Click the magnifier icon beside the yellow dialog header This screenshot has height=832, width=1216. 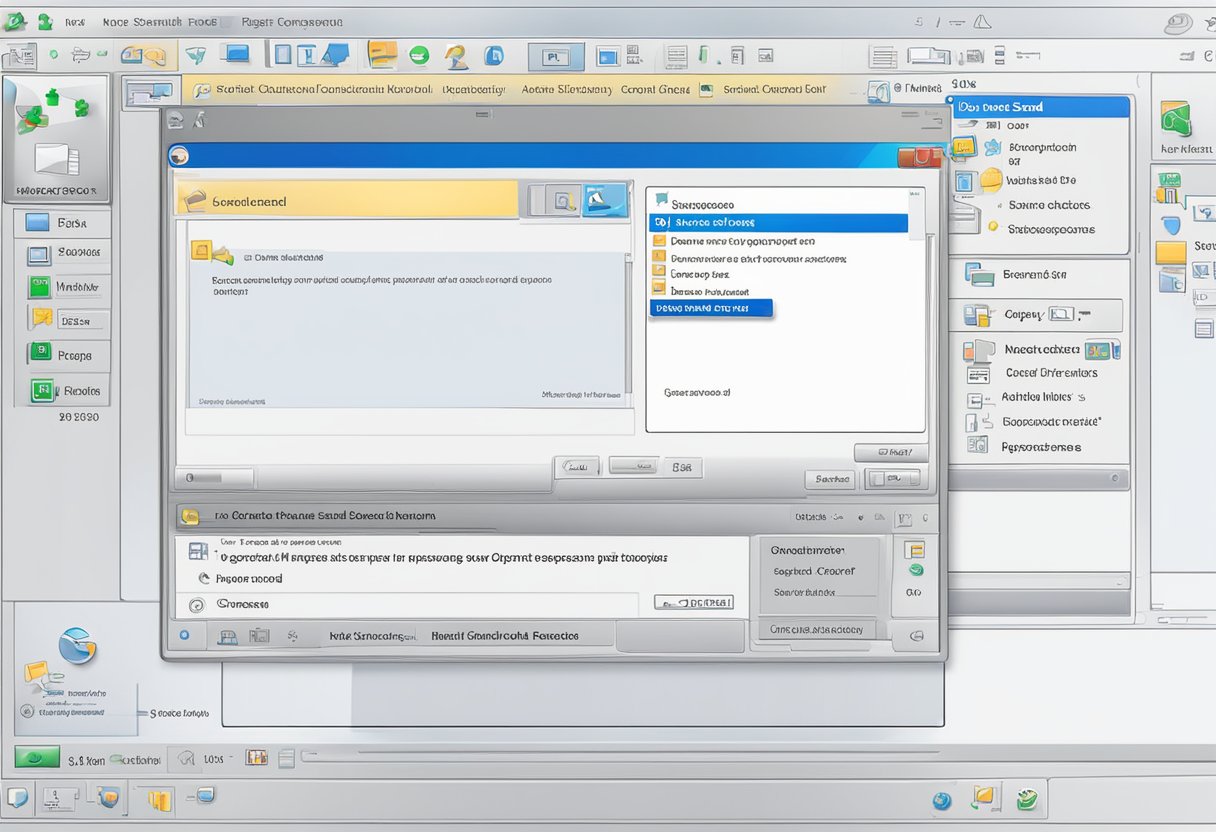[564, 201]
